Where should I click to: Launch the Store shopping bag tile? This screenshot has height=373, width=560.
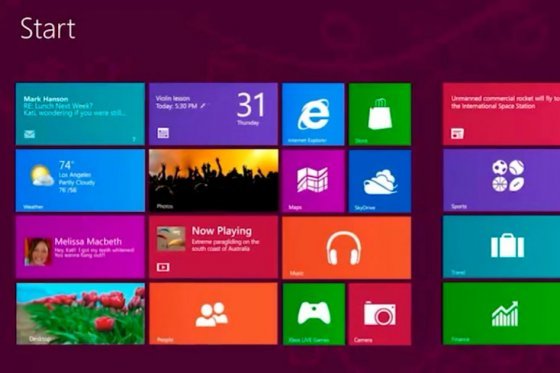tap(380, 114)
